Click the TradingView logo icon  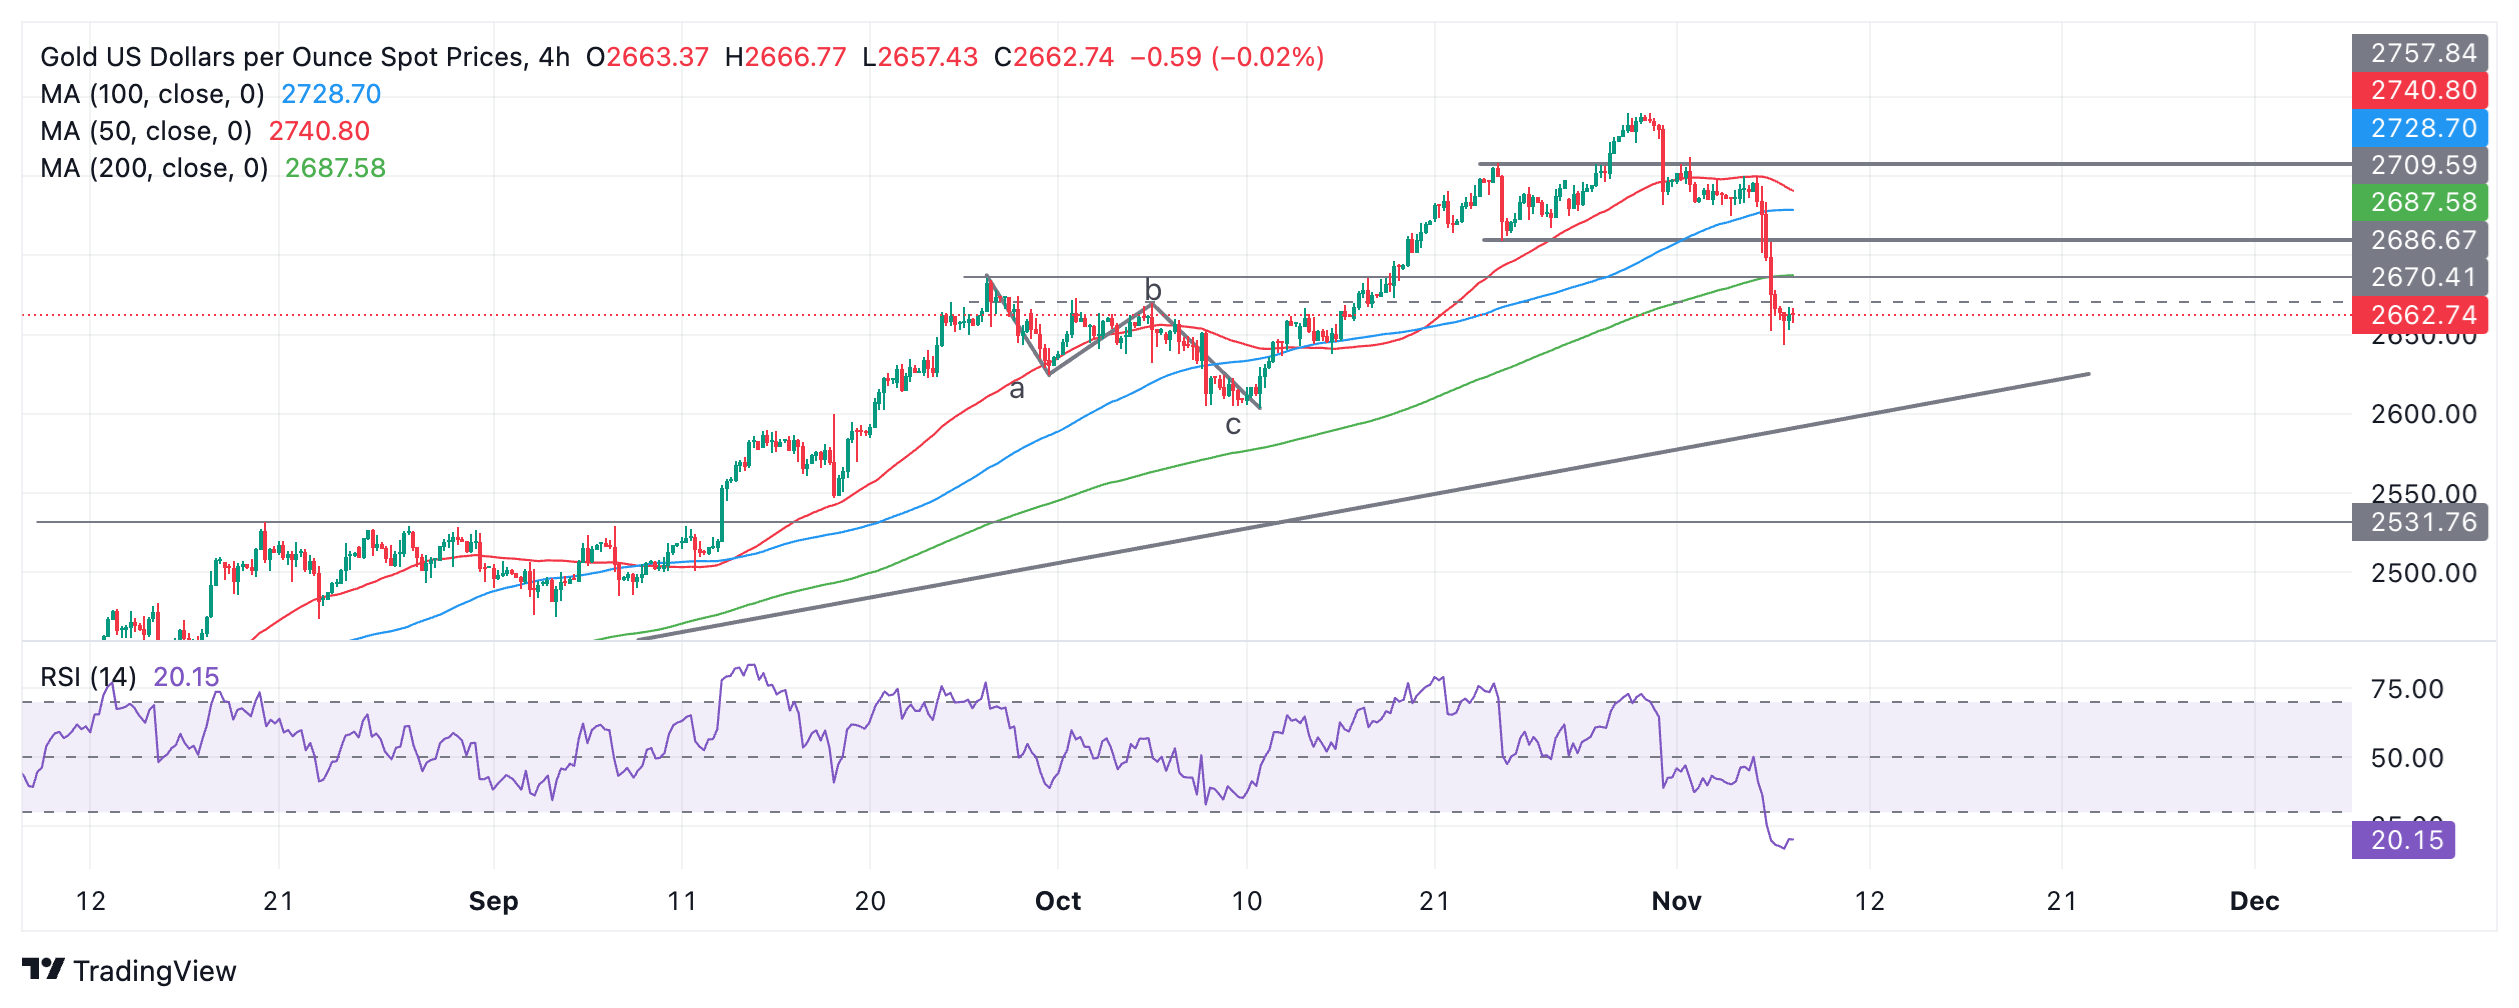click(43, 969)
